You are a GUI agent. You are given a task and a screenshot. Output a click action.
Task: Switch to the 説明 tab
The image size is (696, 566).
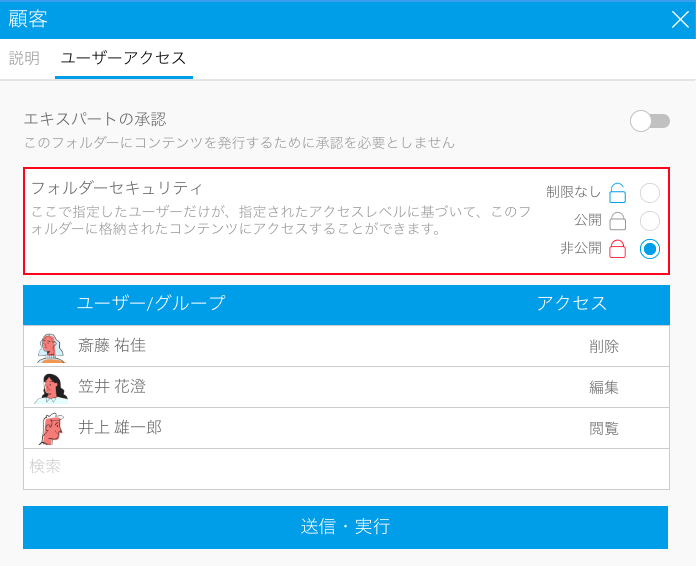click(x=24, y=58)
